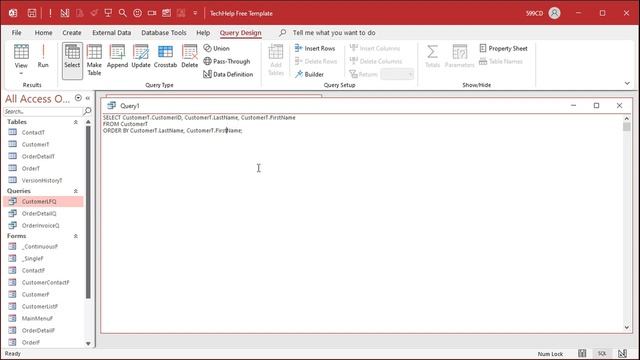Choose the Append query type
The width and height of the screenshot is (640, 360).
click(117, 56)
